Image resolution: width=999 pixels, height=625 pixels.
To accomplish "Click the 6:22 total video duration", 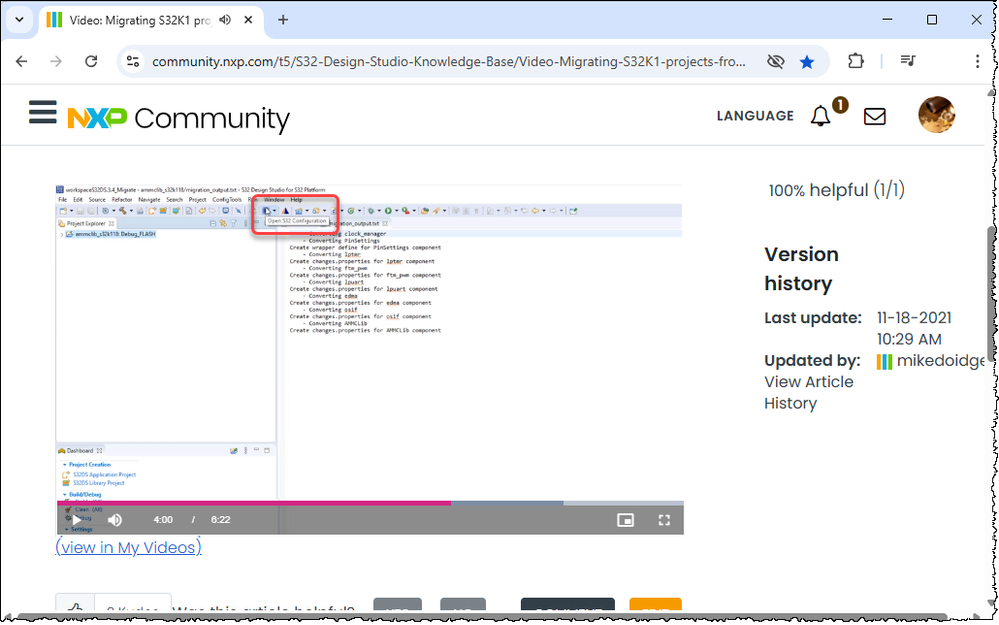I will [220, 520].
